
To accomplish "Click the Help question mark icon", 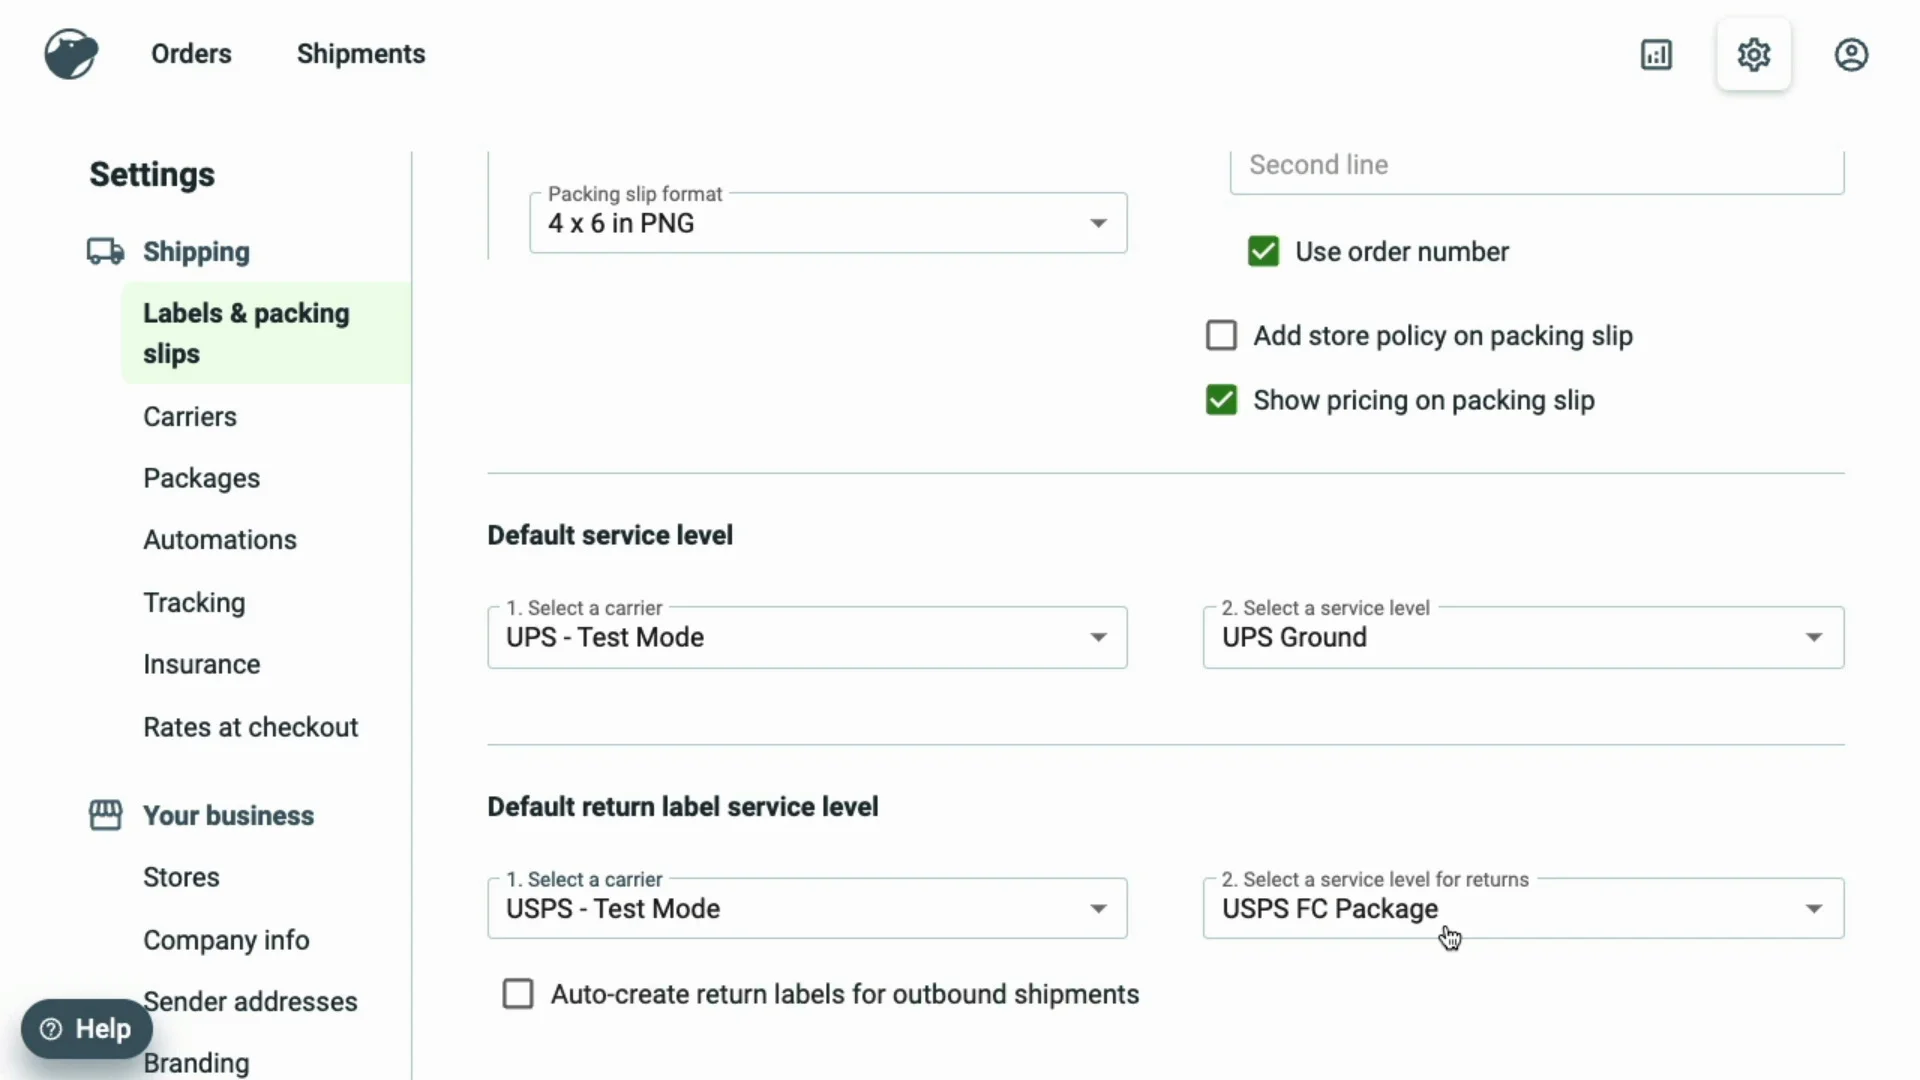I will click(x=51, y=1029).
